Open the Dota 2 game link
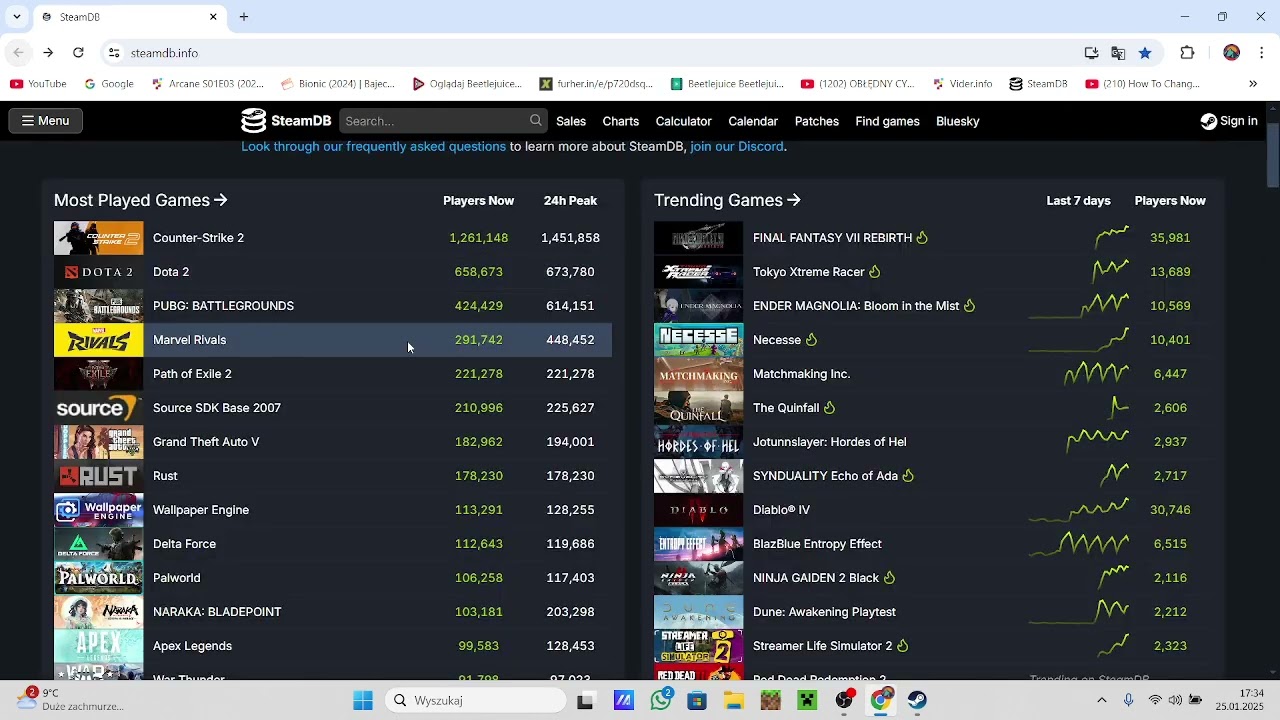1280x720 pixels. tap(171, 272)
